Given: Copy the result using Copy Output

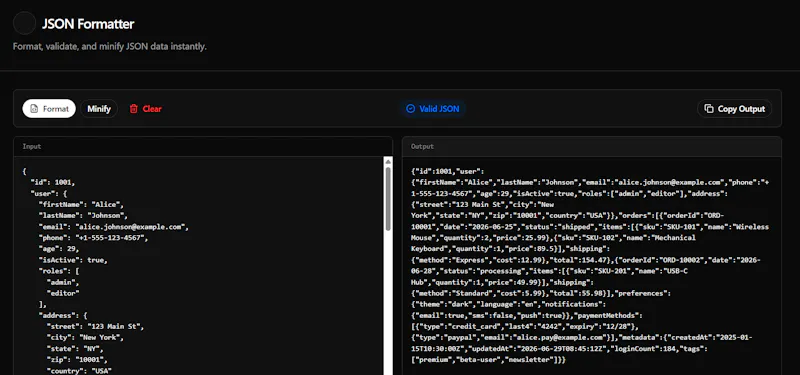Looking at the screenshot, I should [x=734, y=109].
